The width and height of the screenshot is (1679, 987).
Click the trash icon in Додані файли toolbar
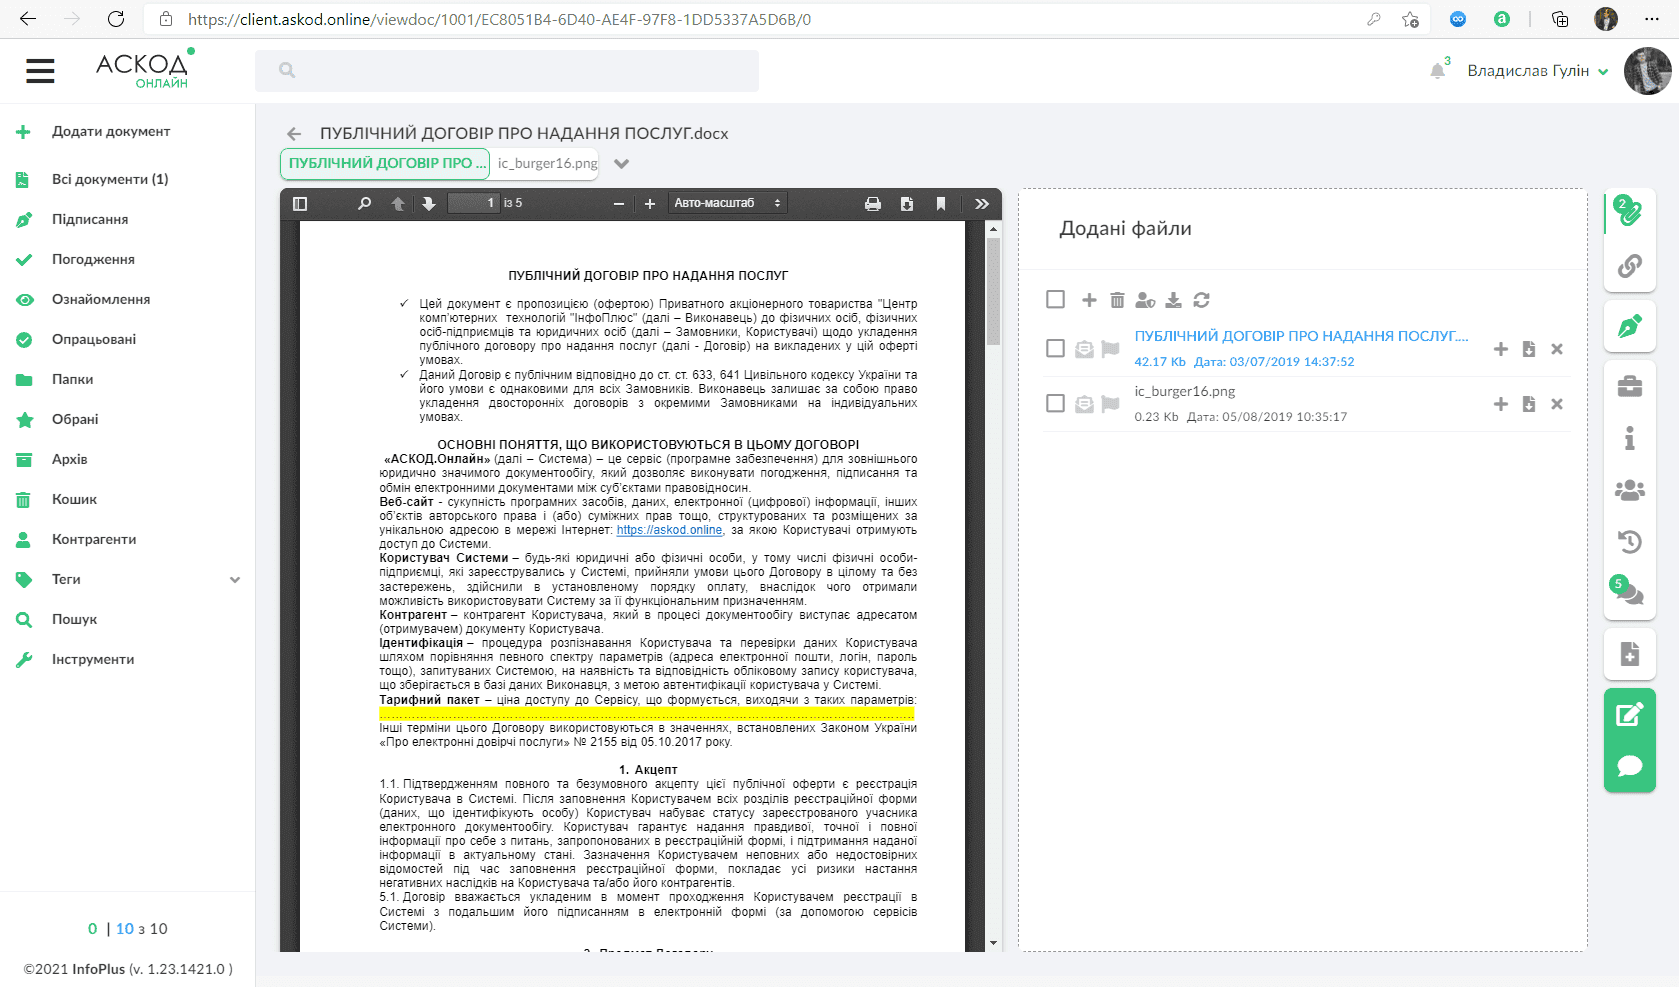tap(1117, 300)
